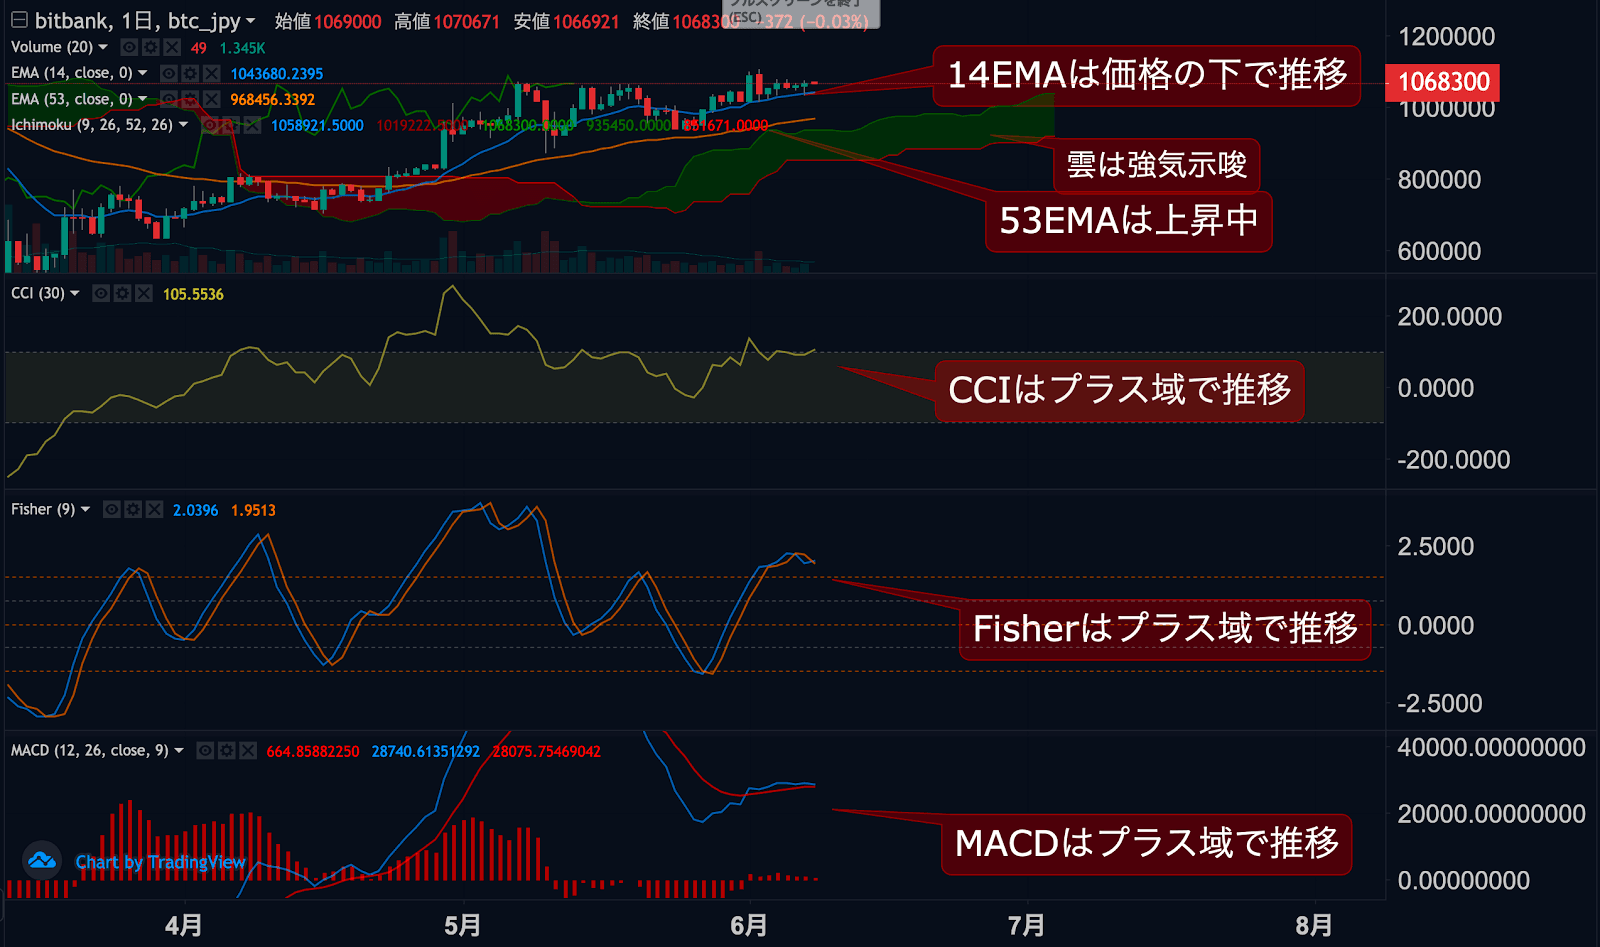This screenshot has width=1600, height=947.
Task: Remove the EMA (14, close, 0) indicator
Action: [211, 73]
